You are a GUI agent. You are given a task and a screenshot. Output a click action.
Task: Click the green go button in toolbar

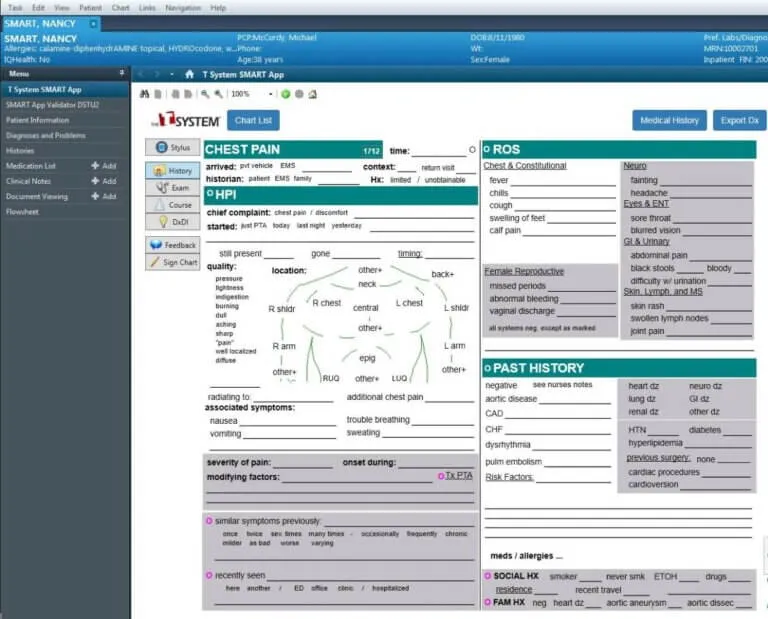pos(286,94)
